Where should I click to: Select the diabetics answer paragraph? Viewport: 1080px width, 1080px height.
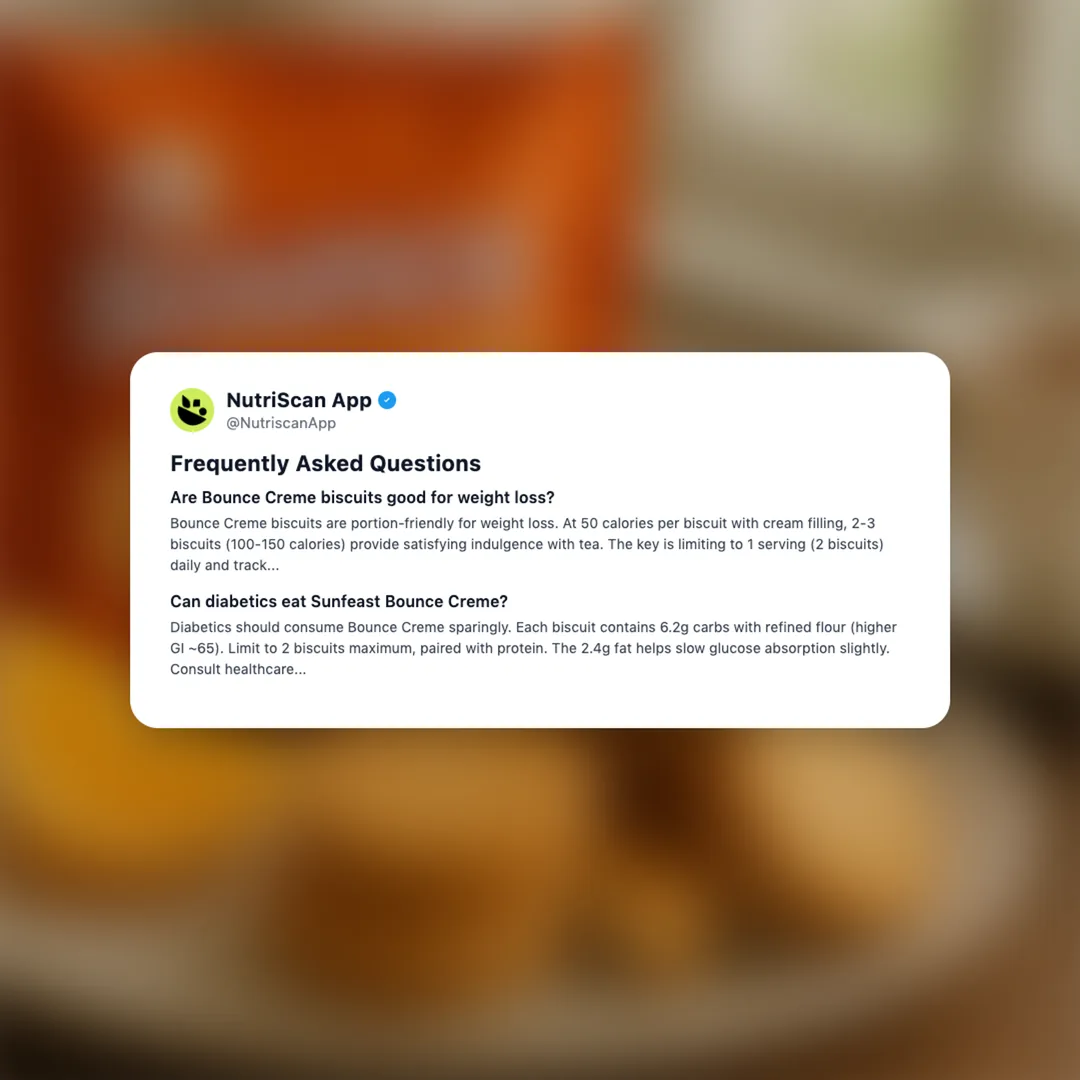[x=533, y=648]
